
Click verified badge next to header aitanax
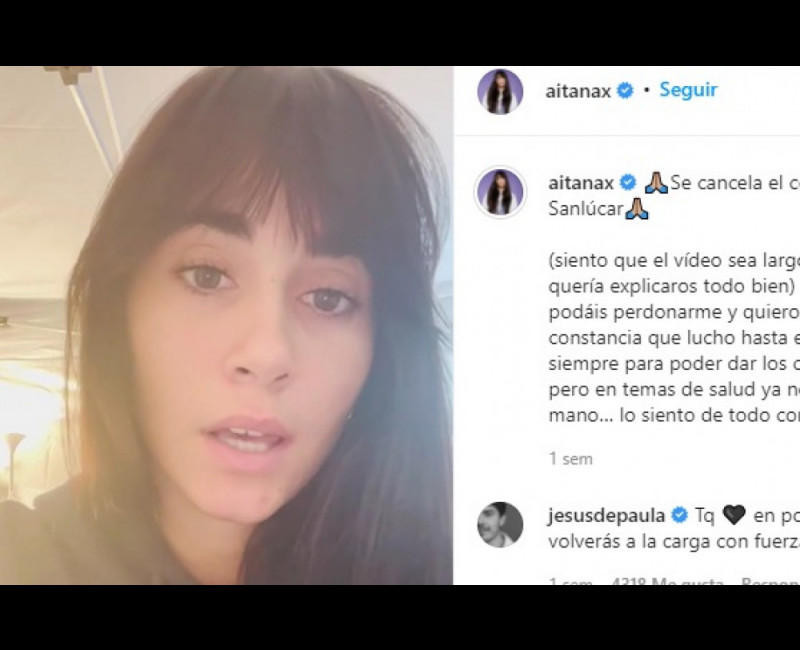625,91
